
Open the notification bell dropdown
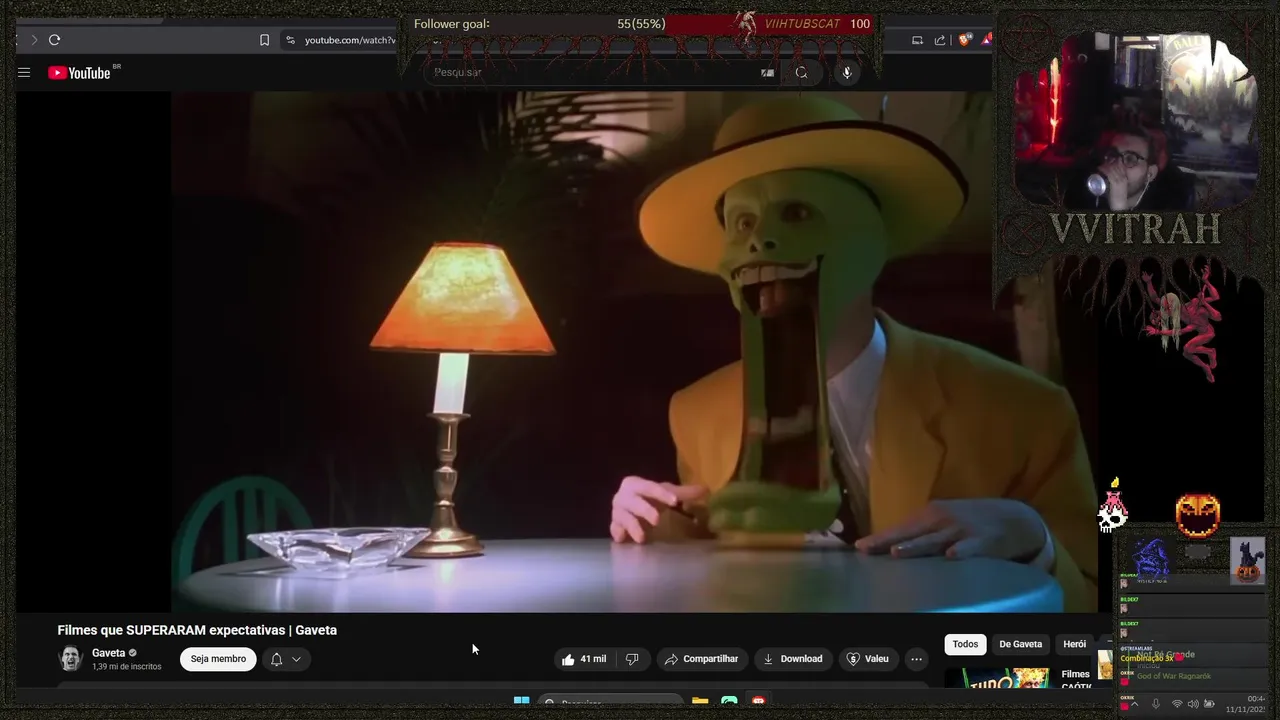pos(285,659)
